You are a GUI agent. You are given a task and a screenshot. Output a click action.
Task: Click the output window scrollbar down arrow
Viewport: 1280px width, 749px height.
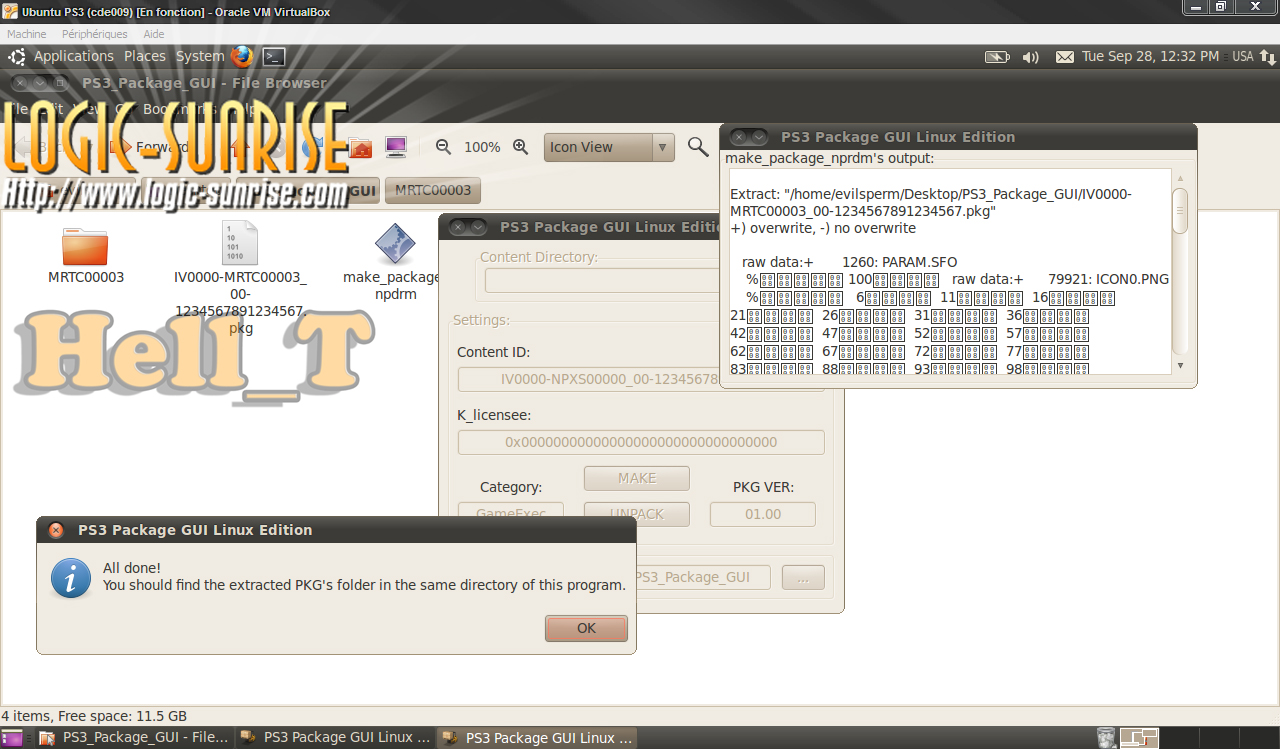(1180, 365)
